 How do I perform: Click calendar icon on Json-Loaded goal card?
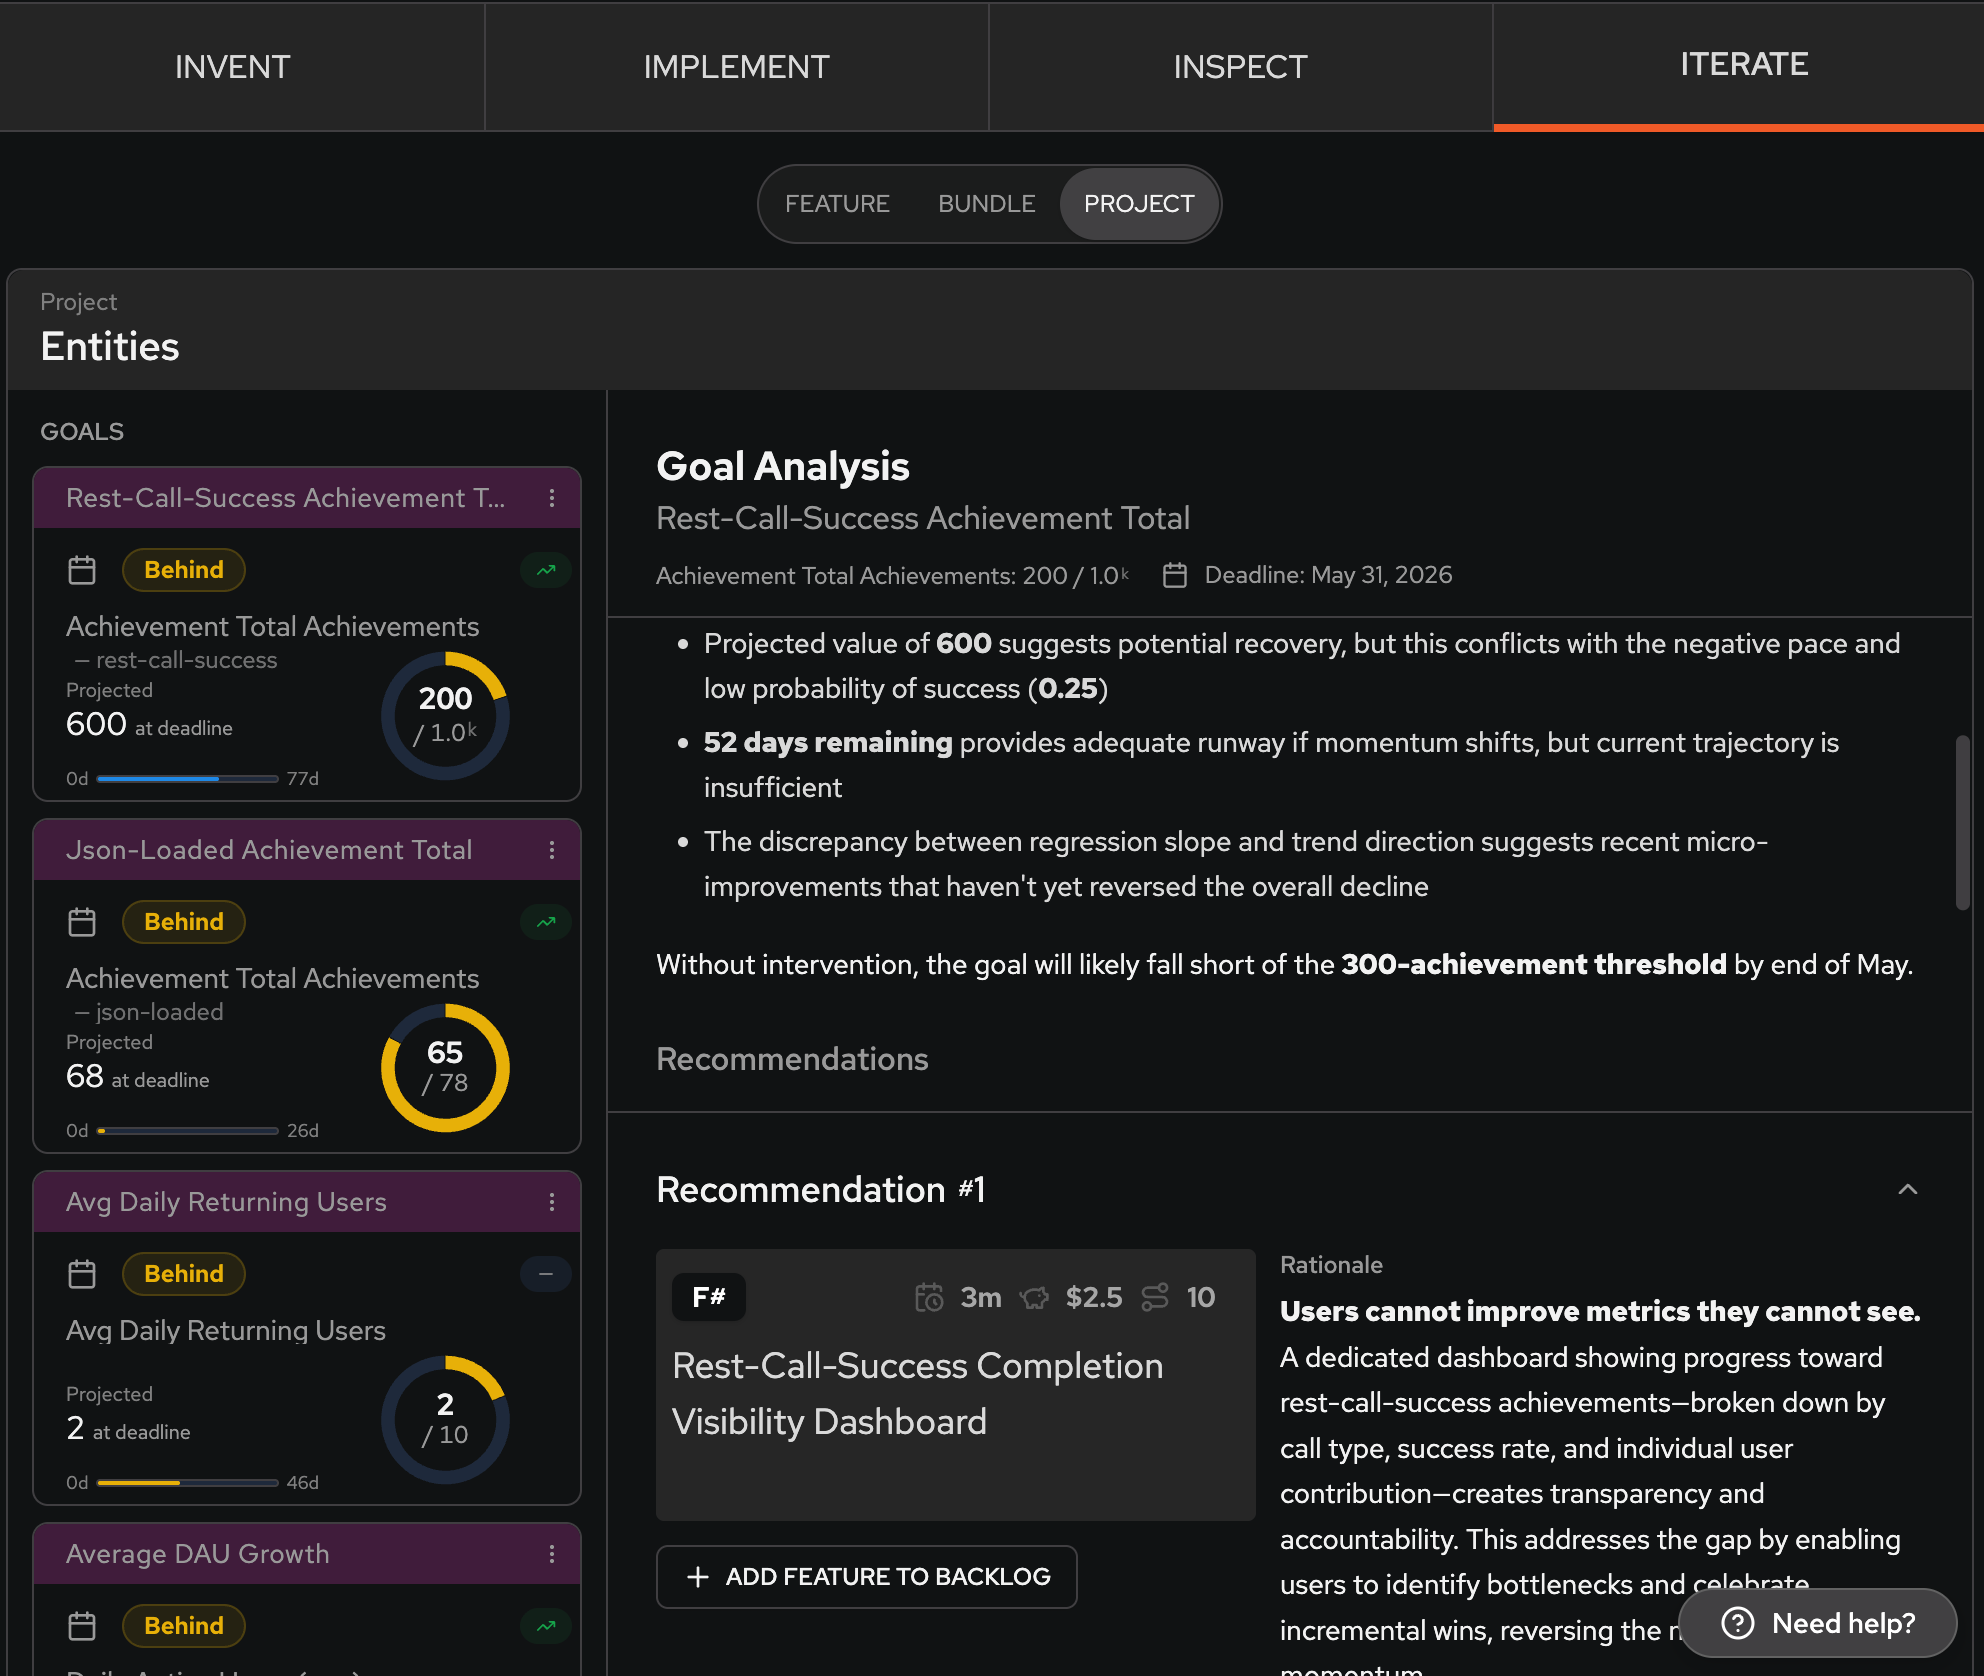coord(82,922)
